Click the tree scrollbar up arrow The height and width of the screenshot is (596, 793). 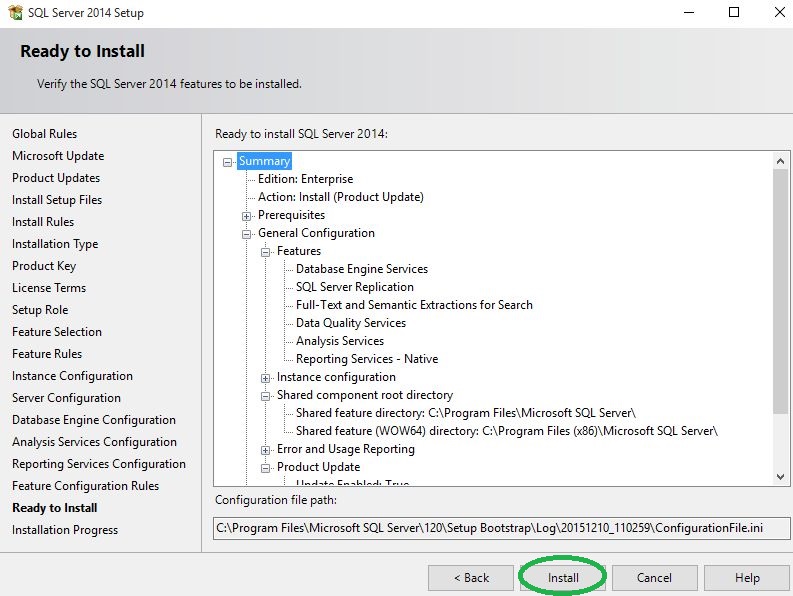pyautogui.click(x=780, y=161)
